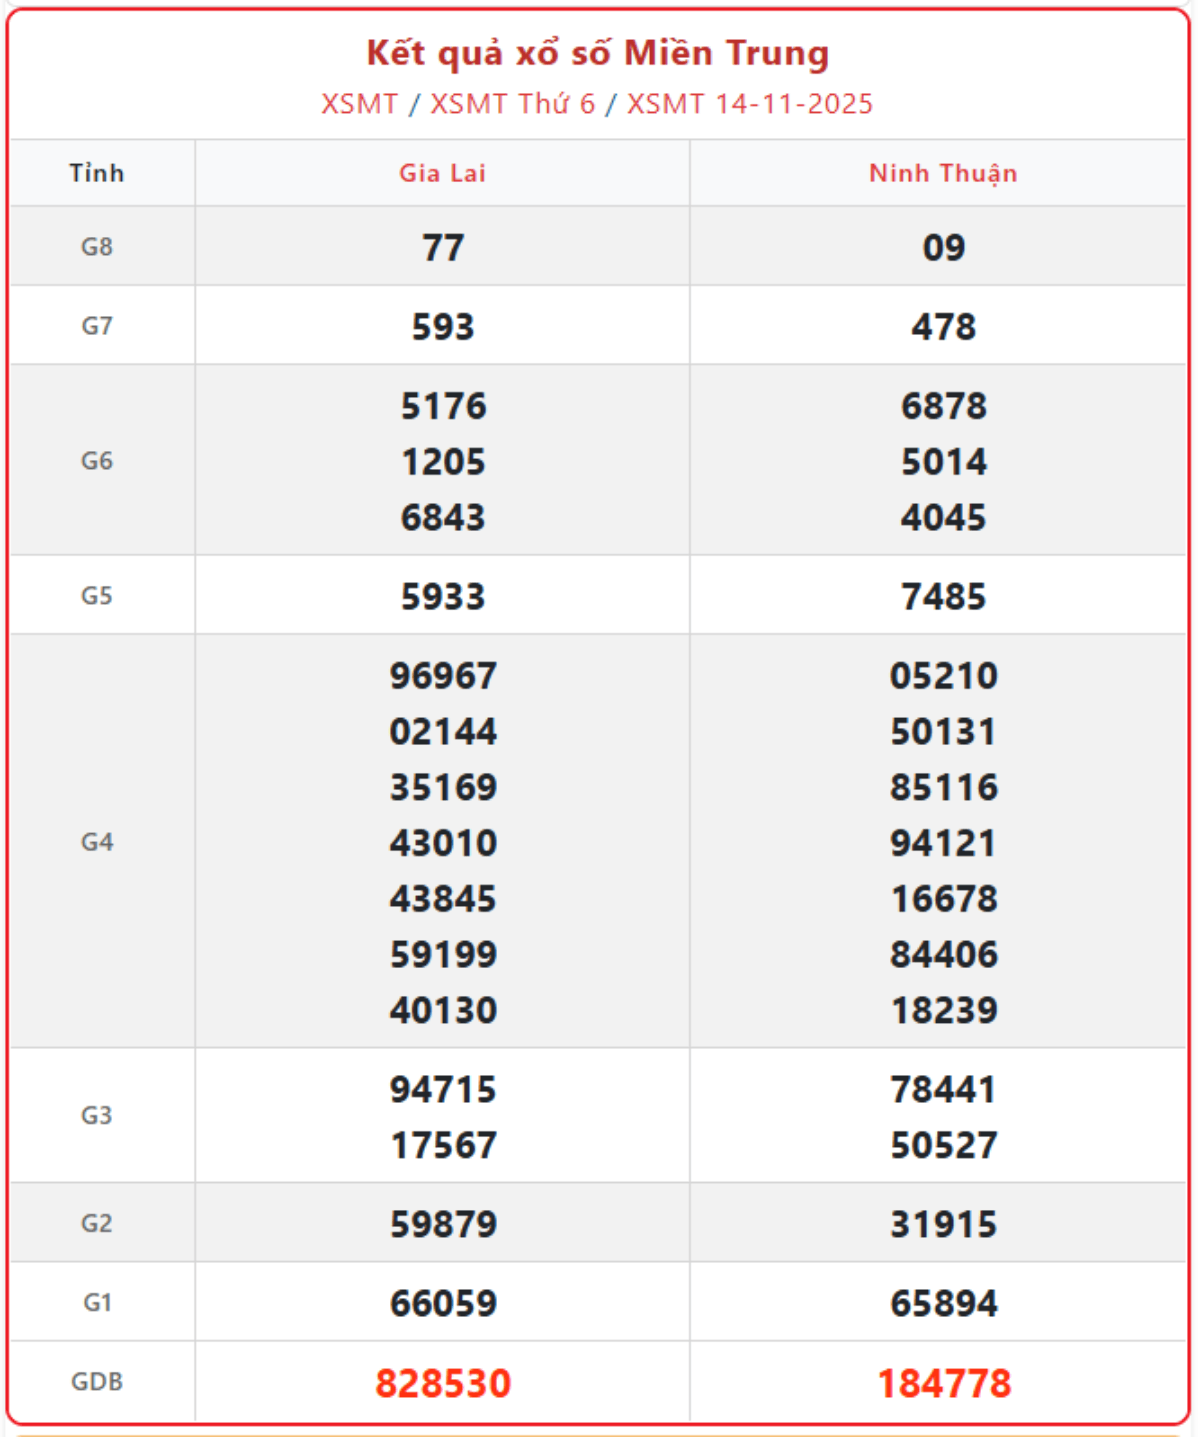Open the XSMT 14-11-2025 link
This screenshot has width=1200, height=1437.
[x=749, y=104]
